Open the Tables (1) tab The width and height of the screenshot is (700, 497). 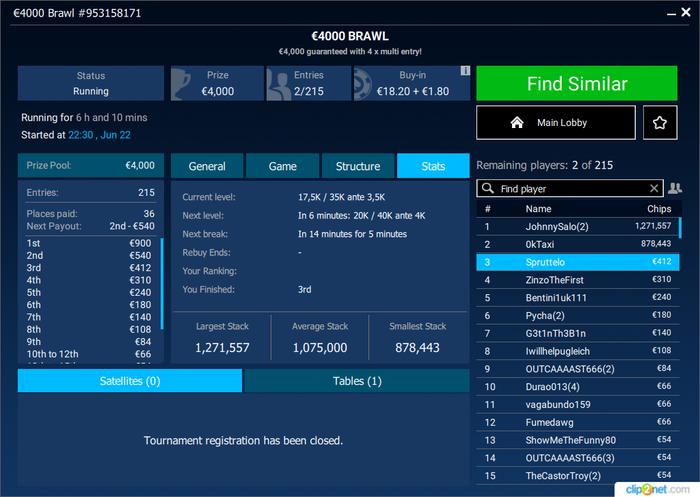(357, 381)
